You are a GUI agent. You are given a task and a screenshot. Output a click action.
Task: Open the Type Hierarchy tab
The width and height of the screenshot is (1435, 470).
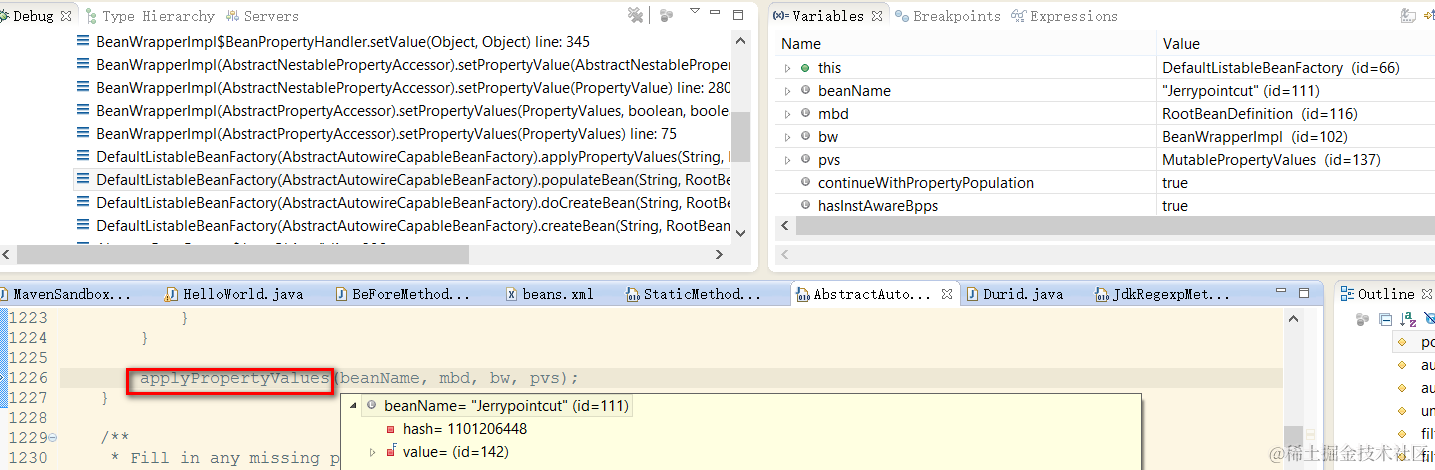coord(151,16)
